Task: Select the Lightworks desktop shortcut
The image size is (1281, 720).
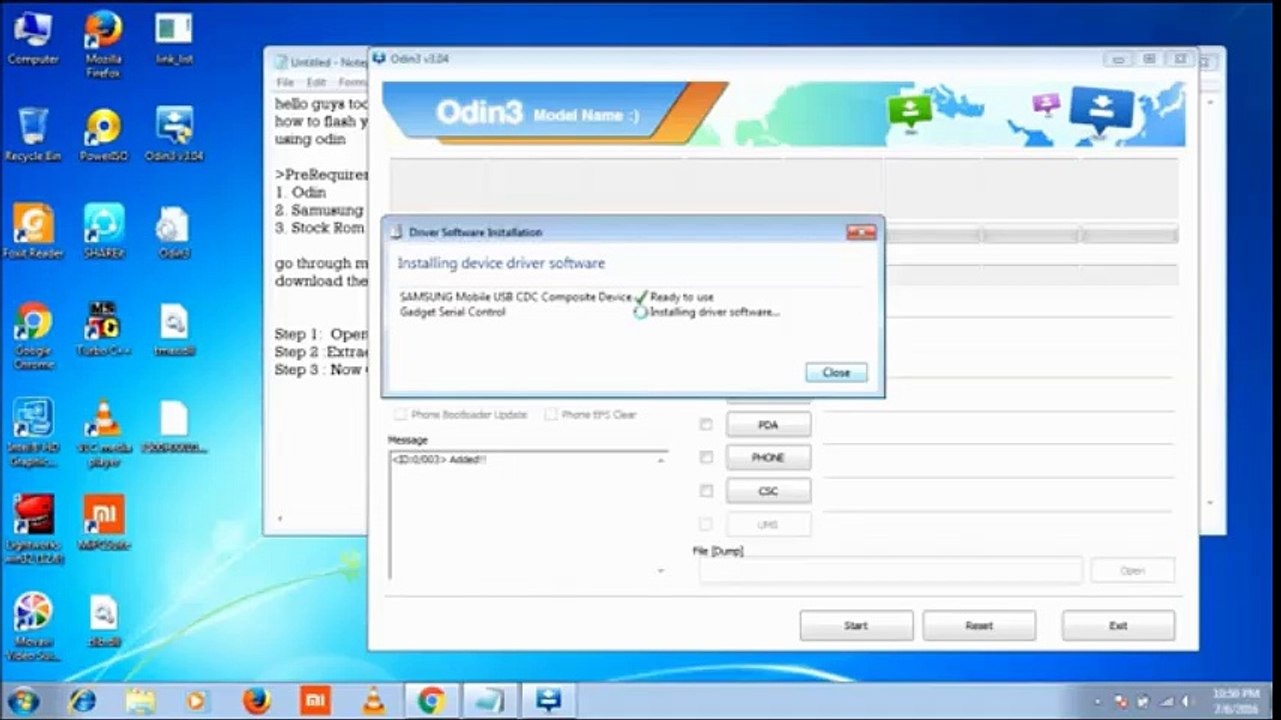Action: (x=32, y=529)
